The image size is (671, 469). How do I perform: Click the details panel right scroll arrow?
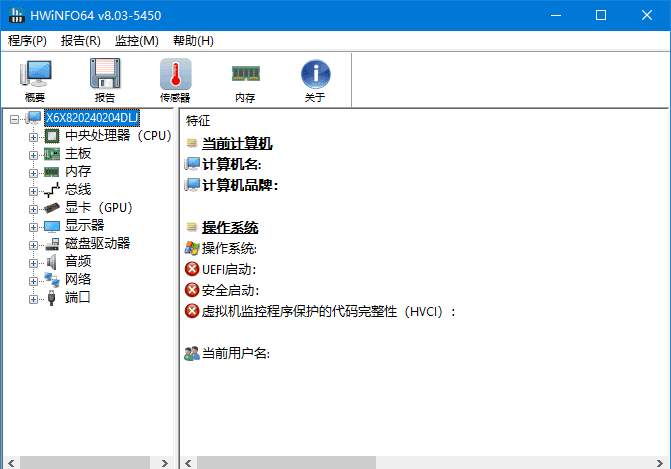point(659,463)
